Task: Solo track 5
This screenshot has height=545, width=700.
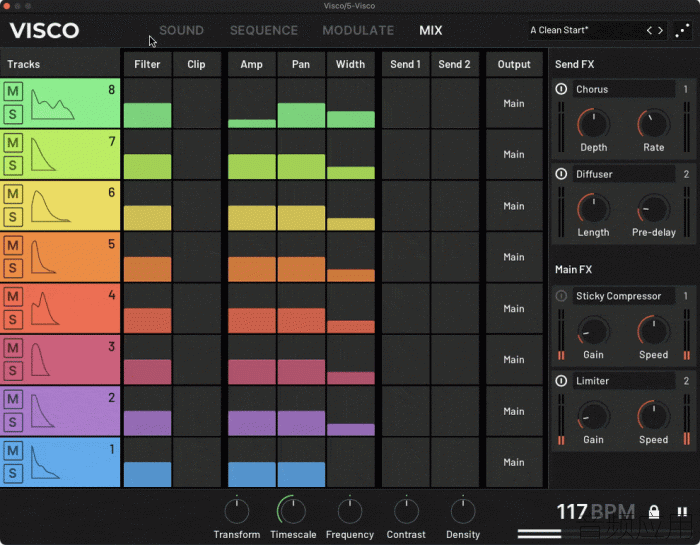Action: tap(12, 268)
